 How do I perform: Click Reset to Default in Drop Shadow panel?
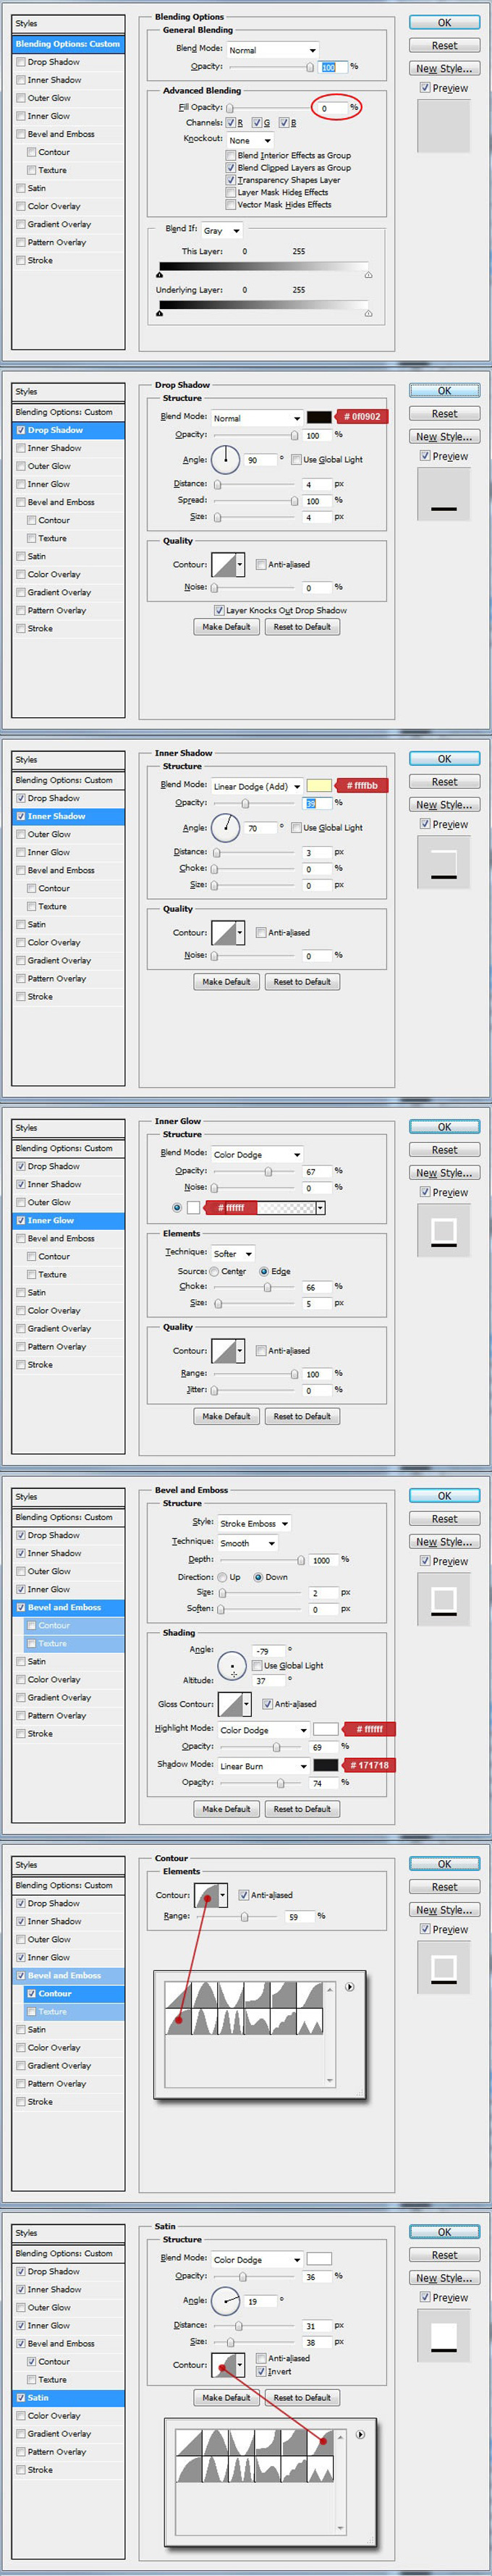pos(302,627)
